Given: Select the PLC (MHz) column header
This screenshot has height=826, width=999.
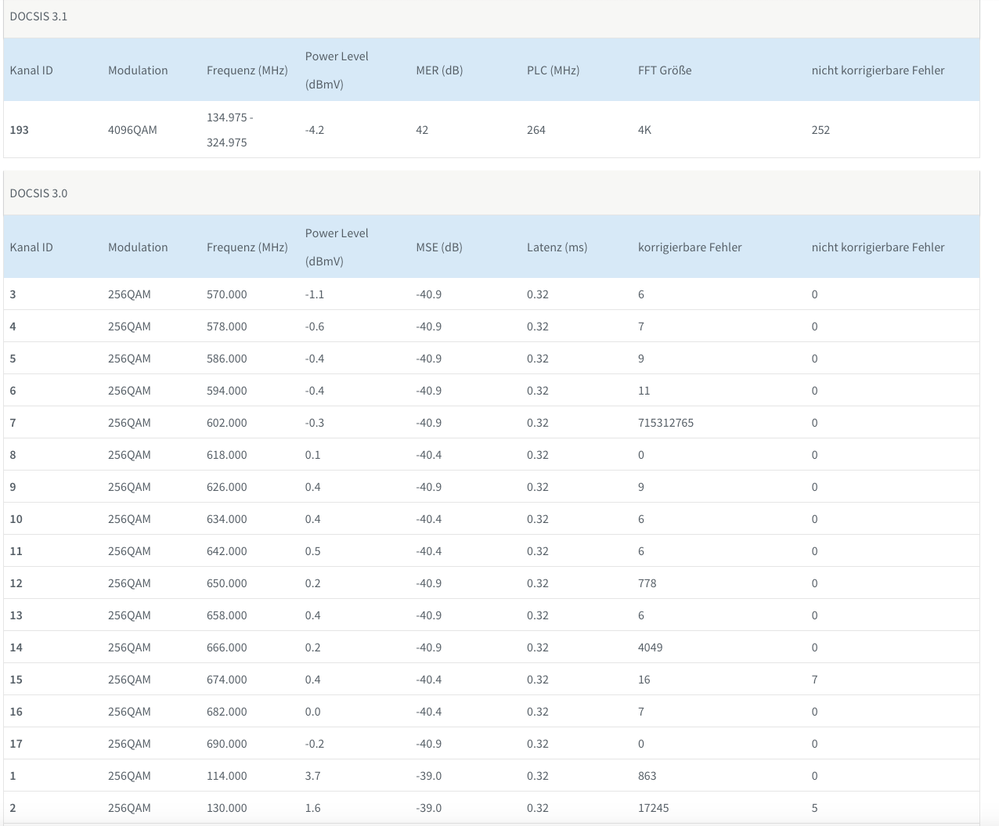Looking at the screenshot, I should (553, 70).
